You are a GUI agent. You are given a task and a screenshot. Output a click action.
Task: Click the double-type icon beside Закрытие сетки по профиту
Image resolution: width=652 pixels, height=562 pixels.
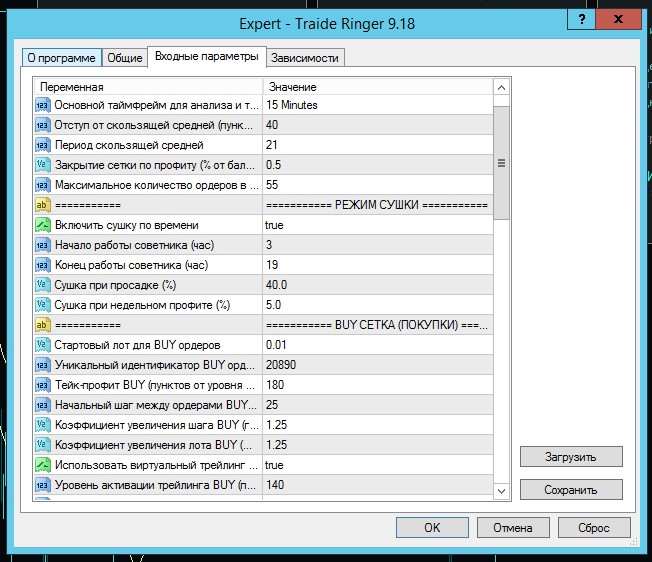pos(42,165)
